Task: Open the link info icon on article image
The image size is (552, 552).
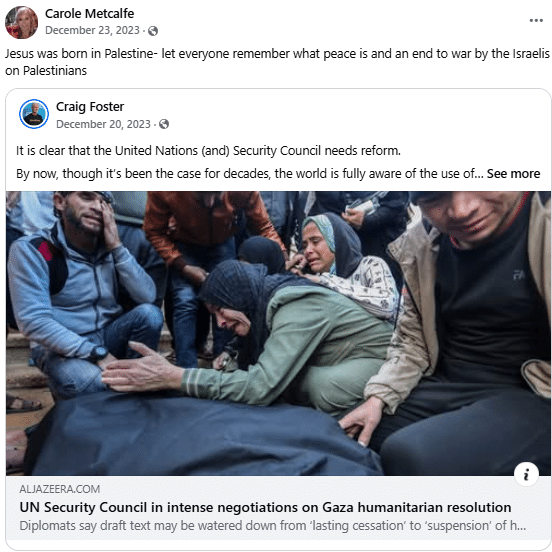Action: pyautogui.click(x=526, y=474)
